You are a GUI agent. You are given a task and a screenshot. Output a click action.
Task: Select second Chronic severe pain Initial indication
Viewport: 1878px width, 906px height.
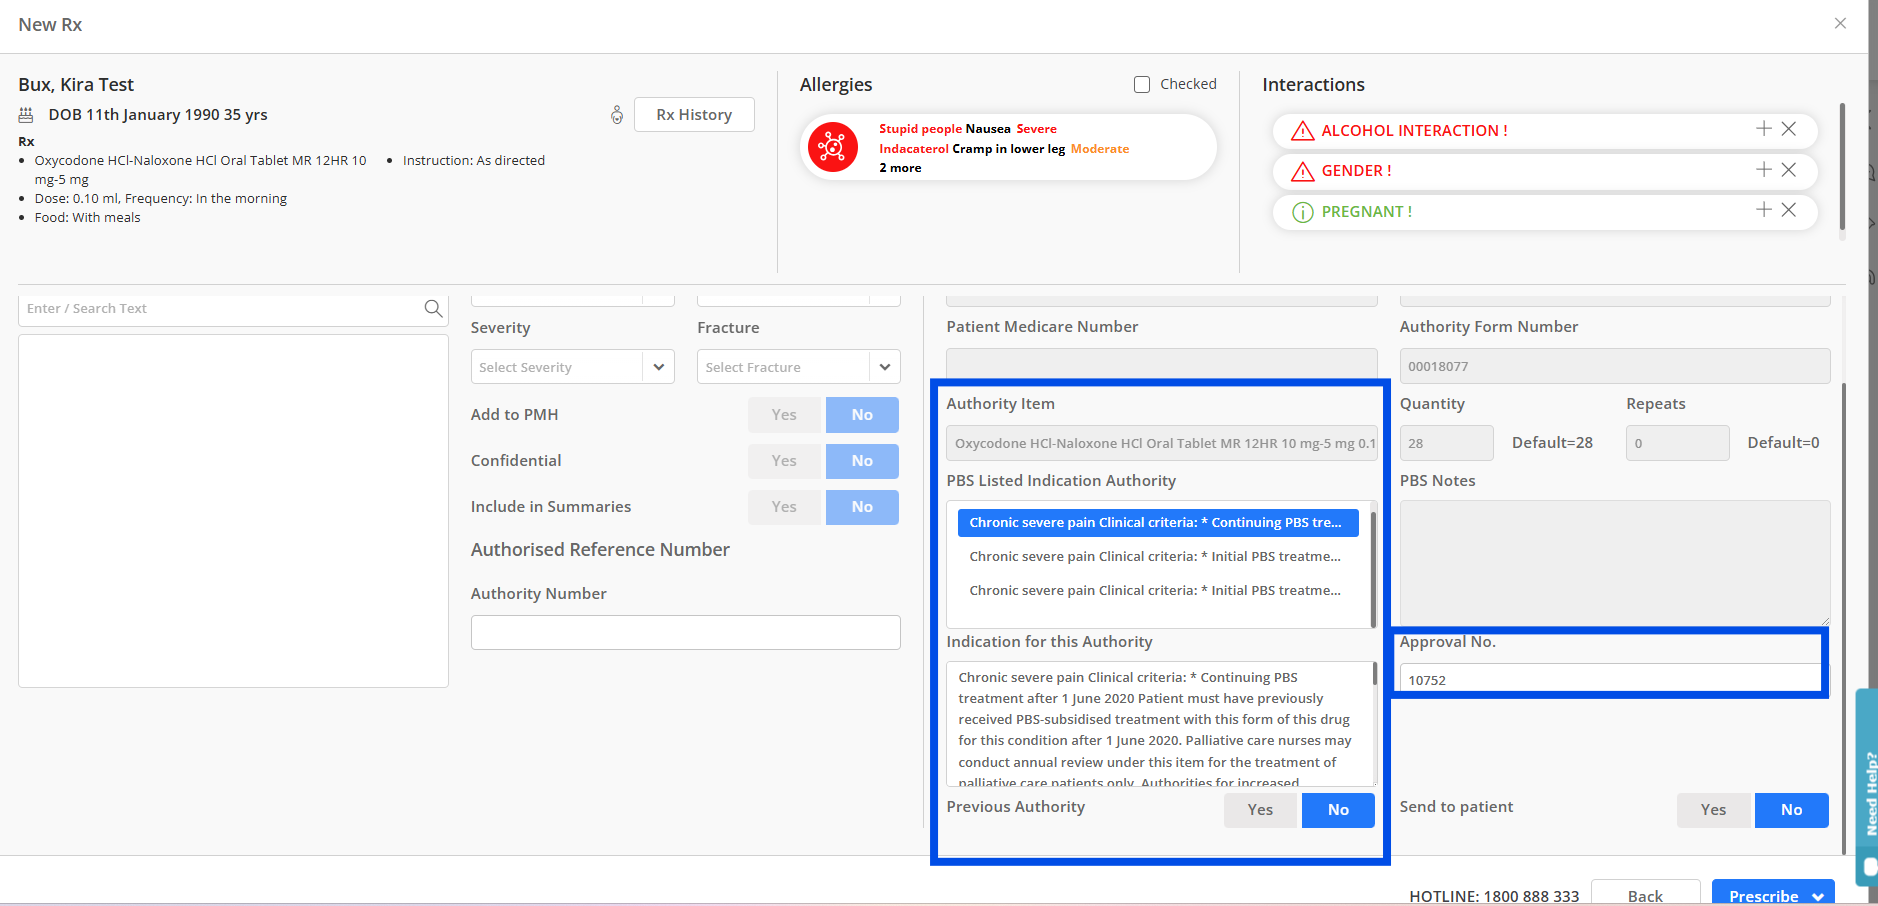click(x=1155, y=591)
